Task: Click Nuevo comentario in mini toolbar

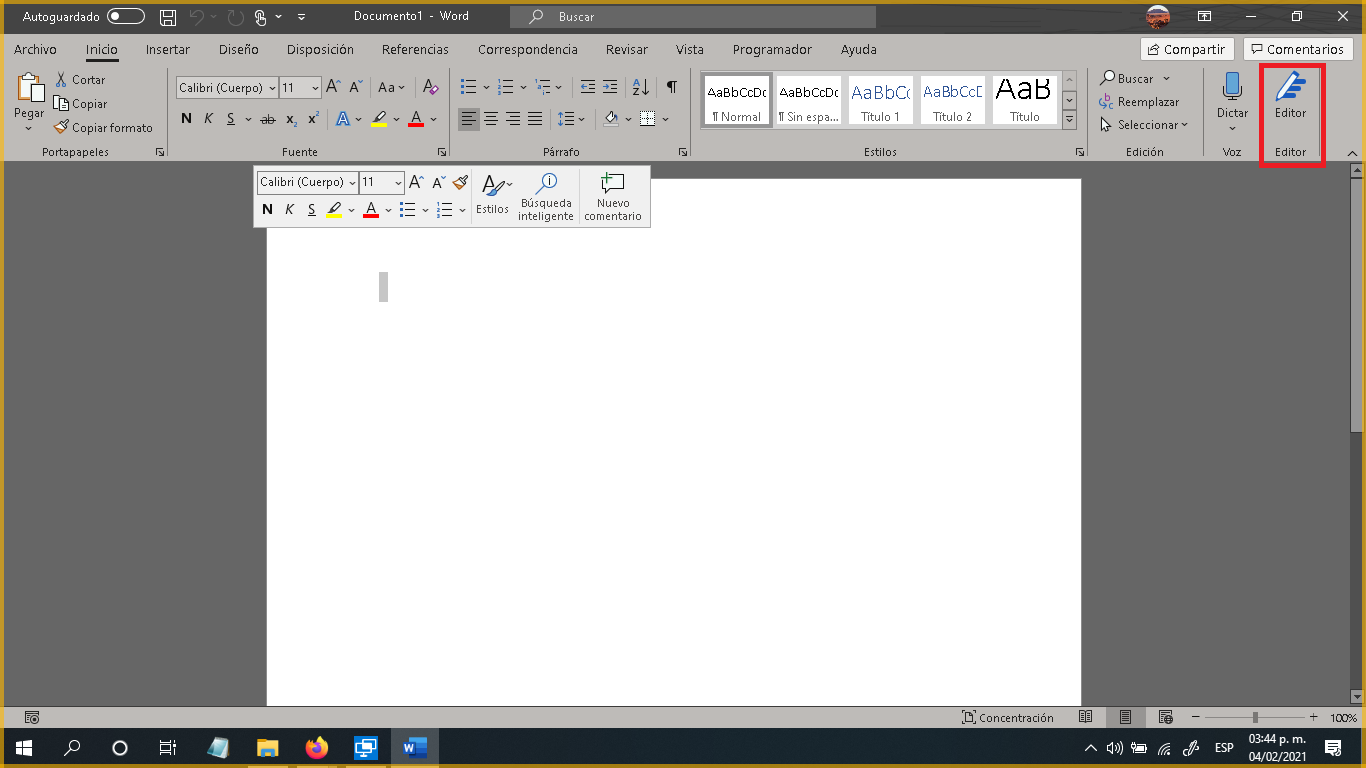Action: pyautogui.click(x=613, y=197)
